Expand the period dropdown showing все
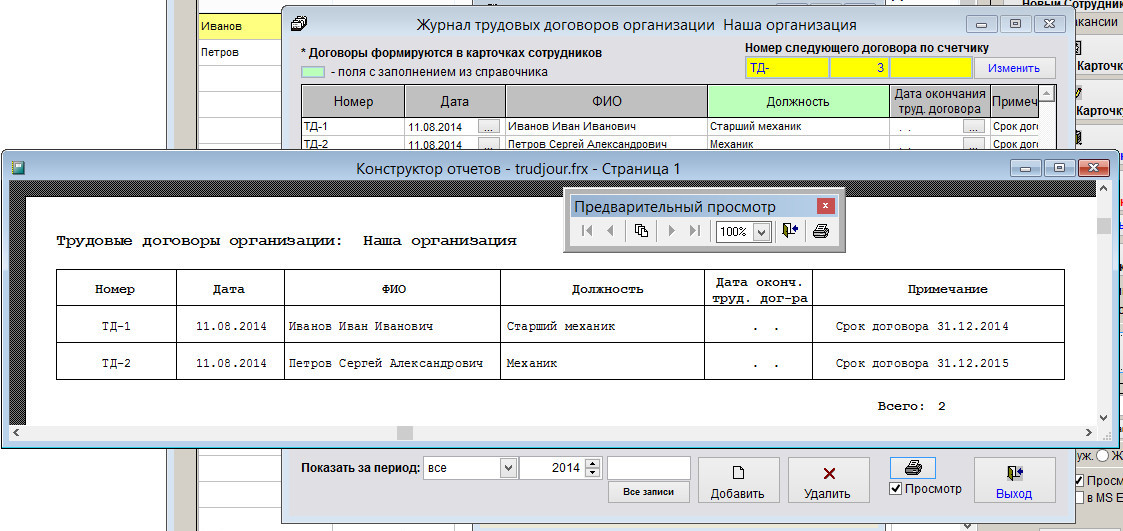1123x531 pixels. pos(507,468)
